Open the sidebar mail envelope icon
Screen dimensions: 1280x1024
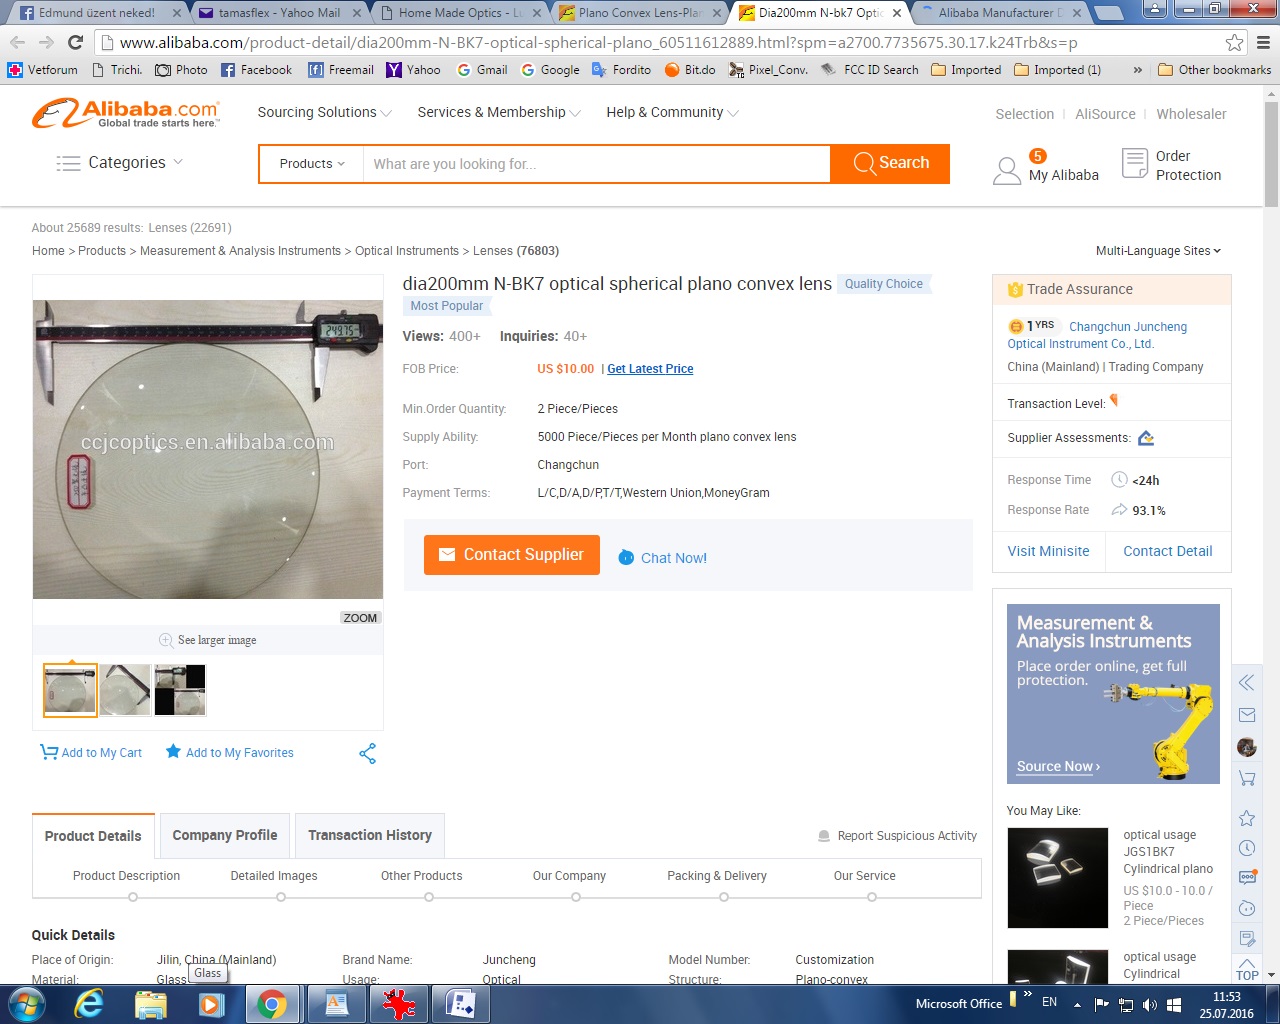(1246, 715)
